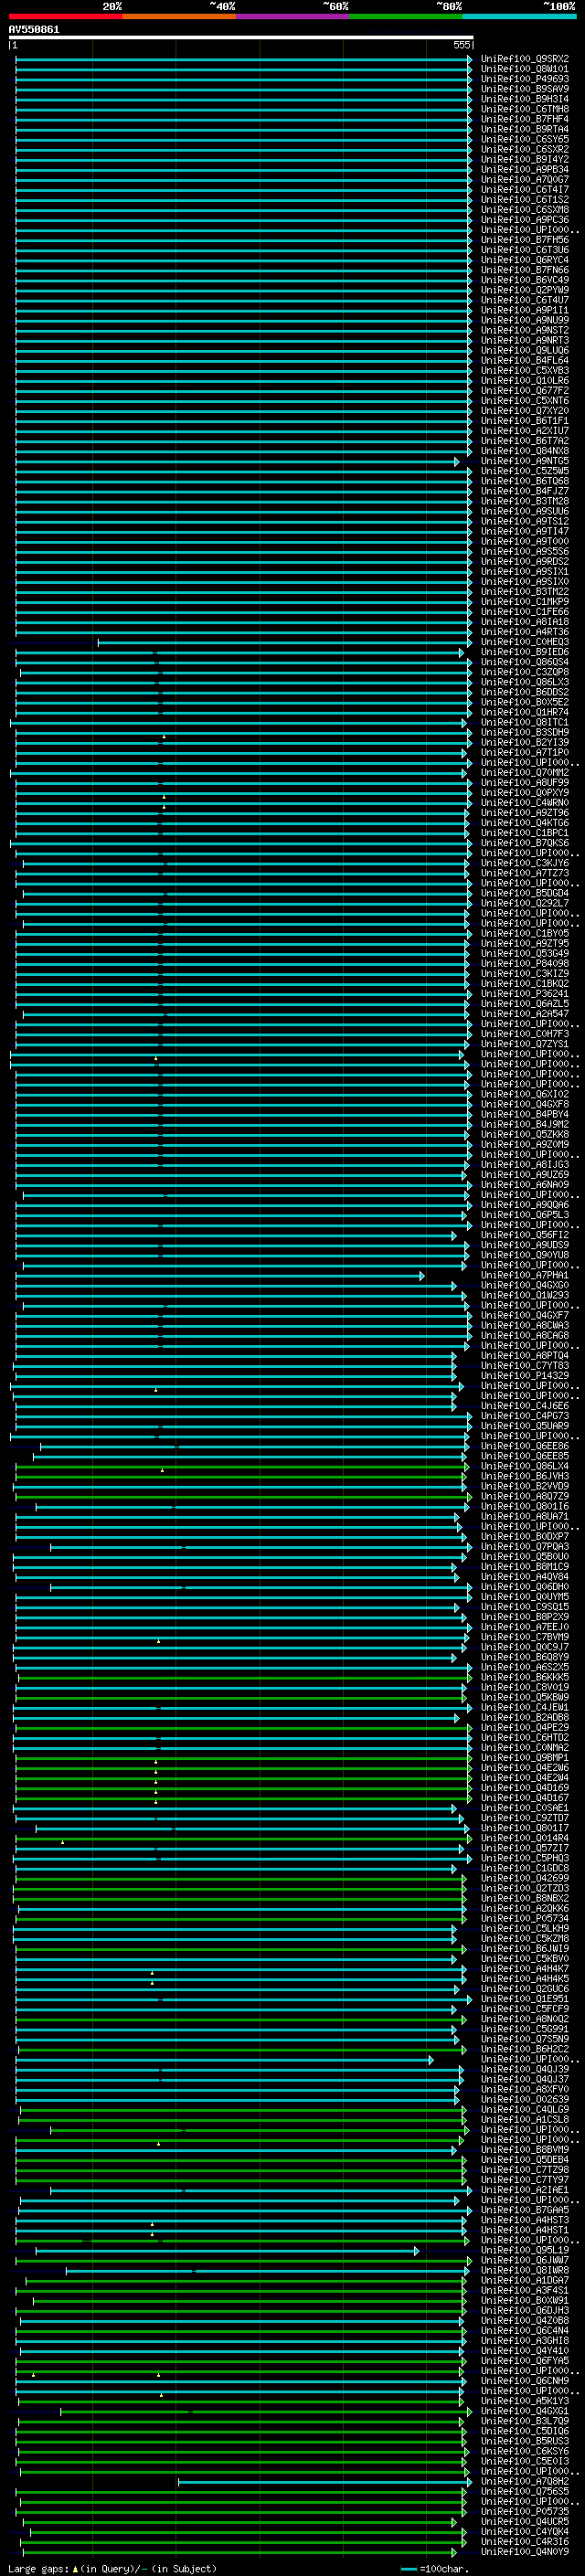This screenshot has height=2576, width=585.
Task: Click the alignment bar for UniRef100_A9NTG5
Action: [x=237, y=461]
